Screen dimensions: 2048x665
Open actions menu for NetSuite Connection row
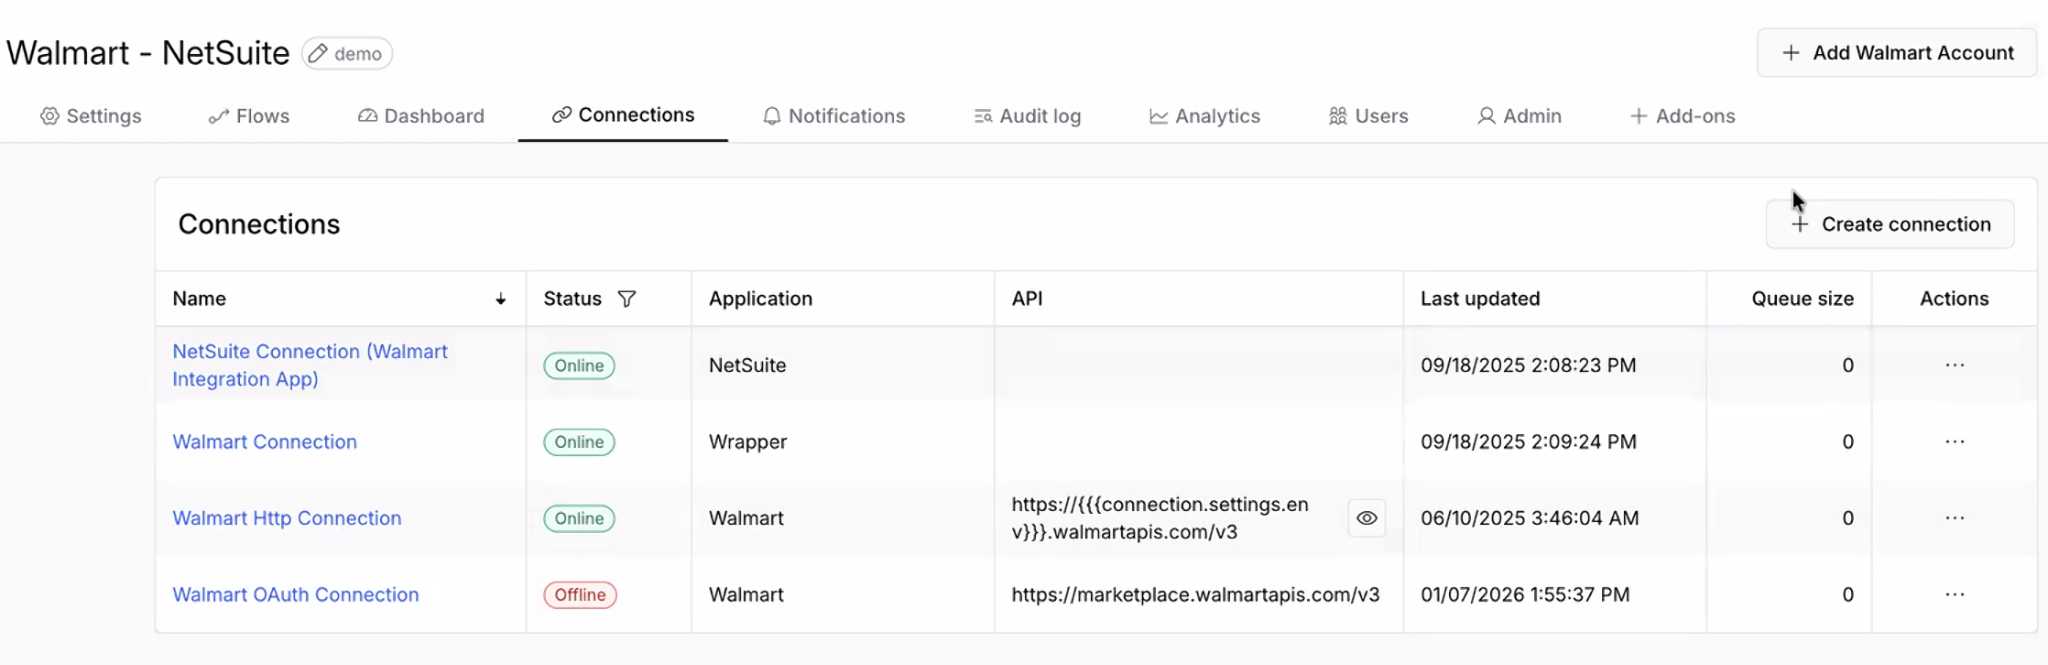click(1955, 365)
